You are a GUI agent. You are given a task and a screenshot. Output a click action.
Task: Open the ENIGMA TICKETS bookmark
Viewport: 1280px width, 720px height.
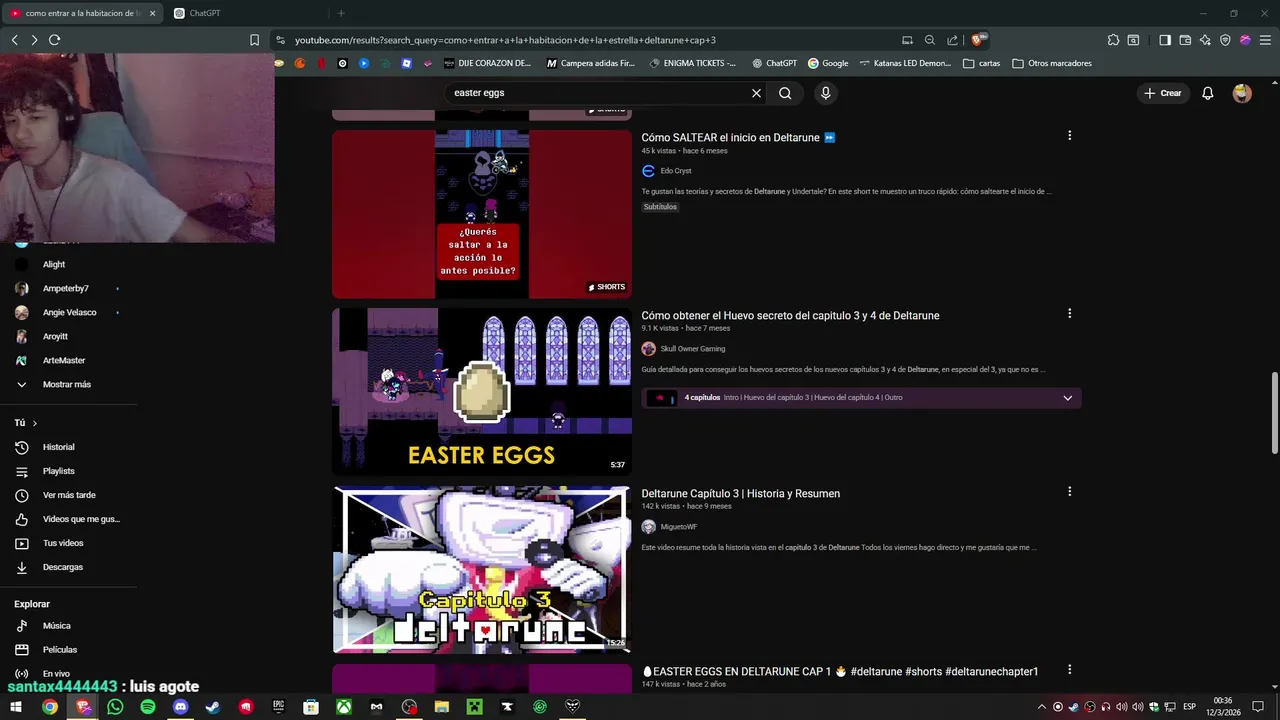(x=693, y=63)
